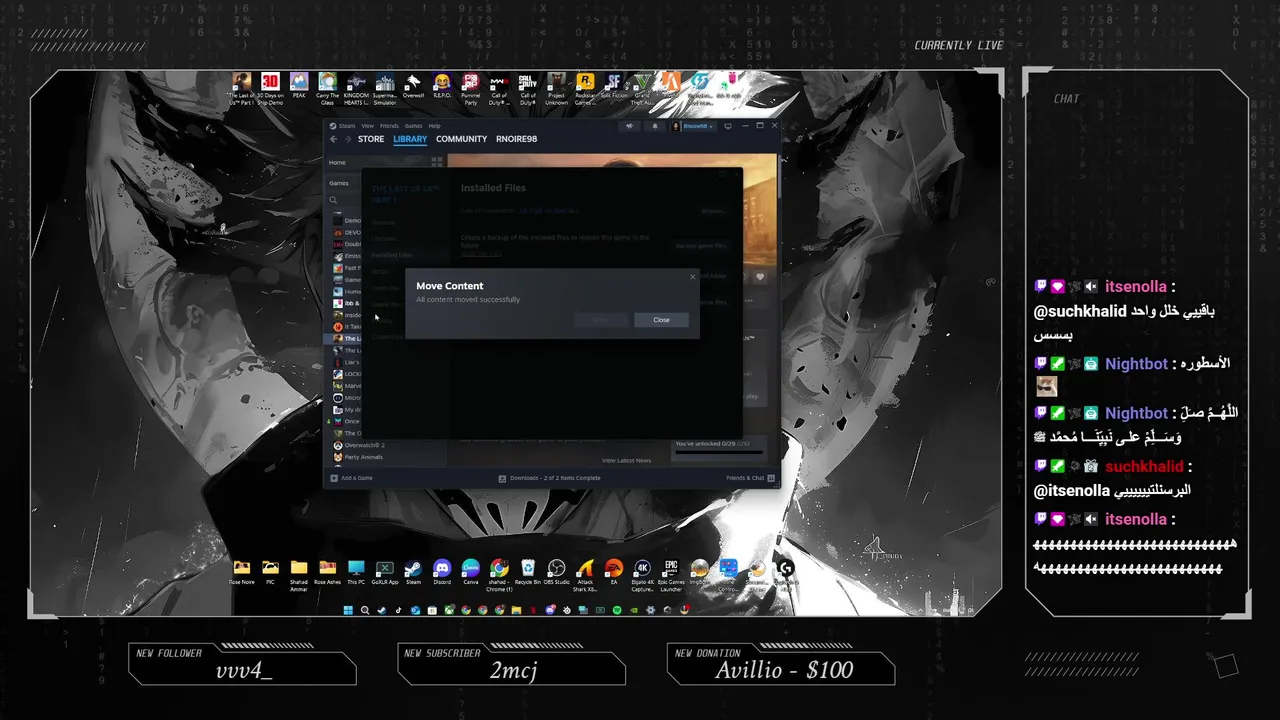Open Steam notifications bell
Screen dimensions: 1280x720
pos(655,126)
